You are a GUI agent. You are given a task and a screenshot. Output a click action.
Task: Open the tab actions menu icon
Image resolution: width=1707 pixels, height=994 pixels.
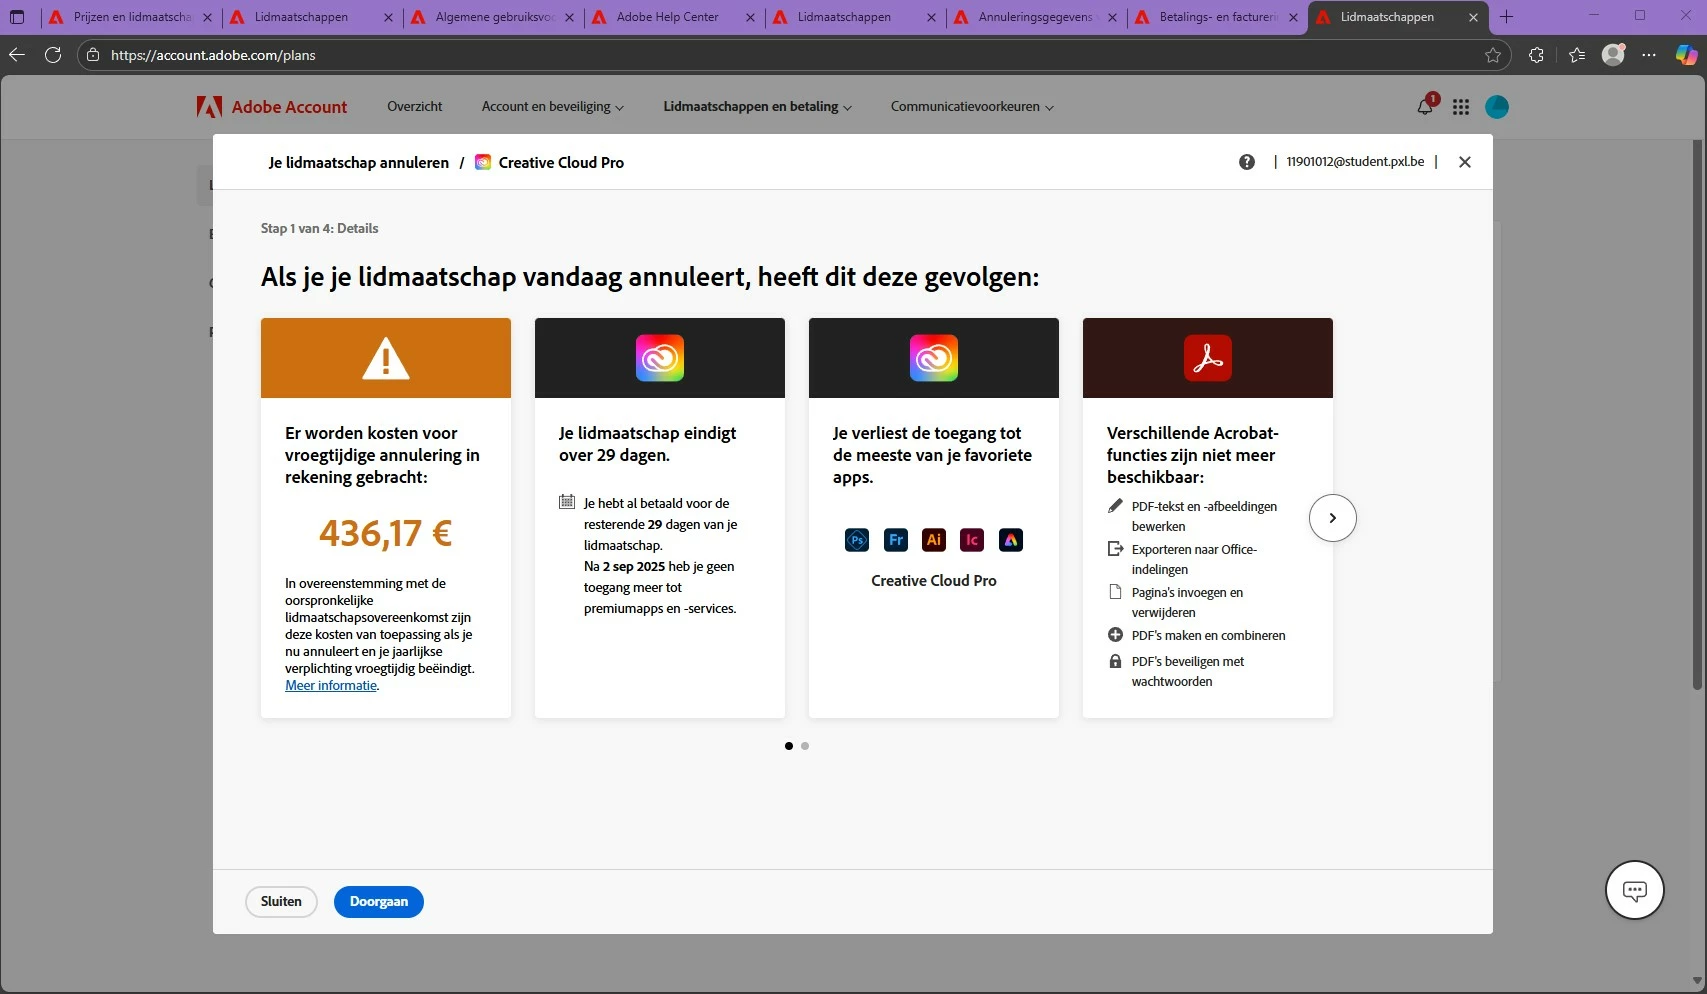[17, 17]
